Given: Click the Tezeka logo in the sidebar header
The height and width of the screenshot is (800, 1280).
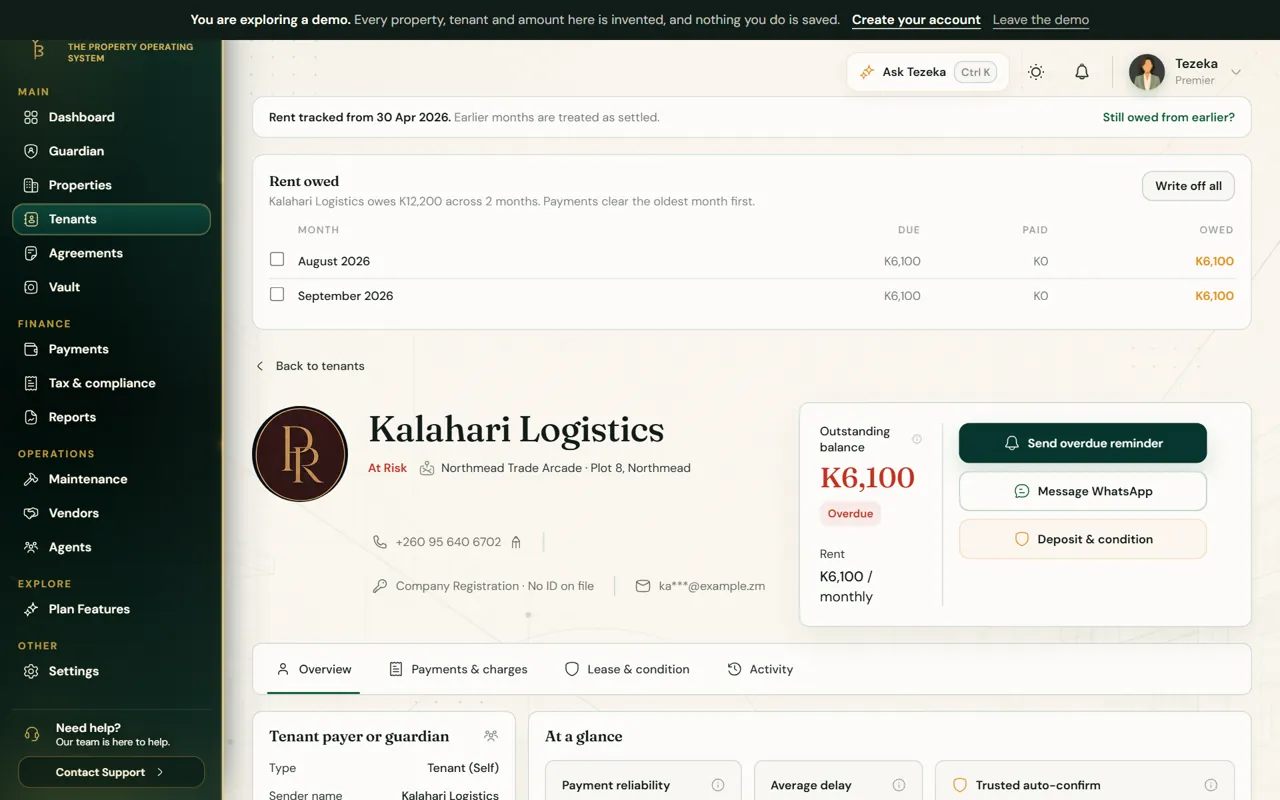Looking at the screenshot, I should [39, 50].
